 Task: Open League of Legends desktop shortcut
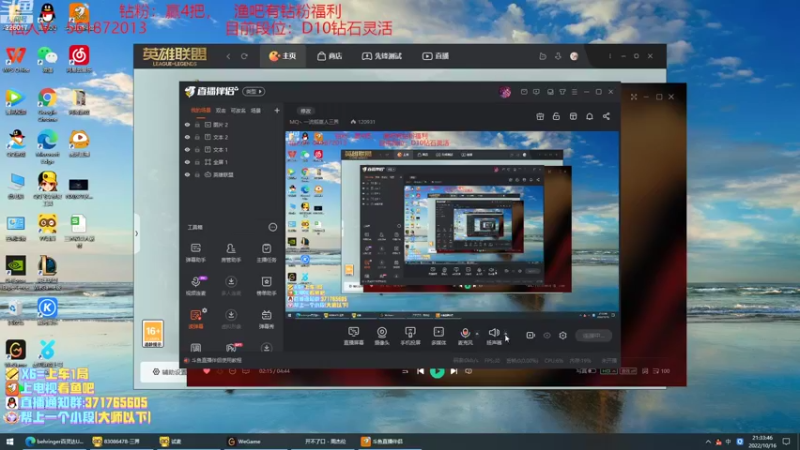point(47,271)
